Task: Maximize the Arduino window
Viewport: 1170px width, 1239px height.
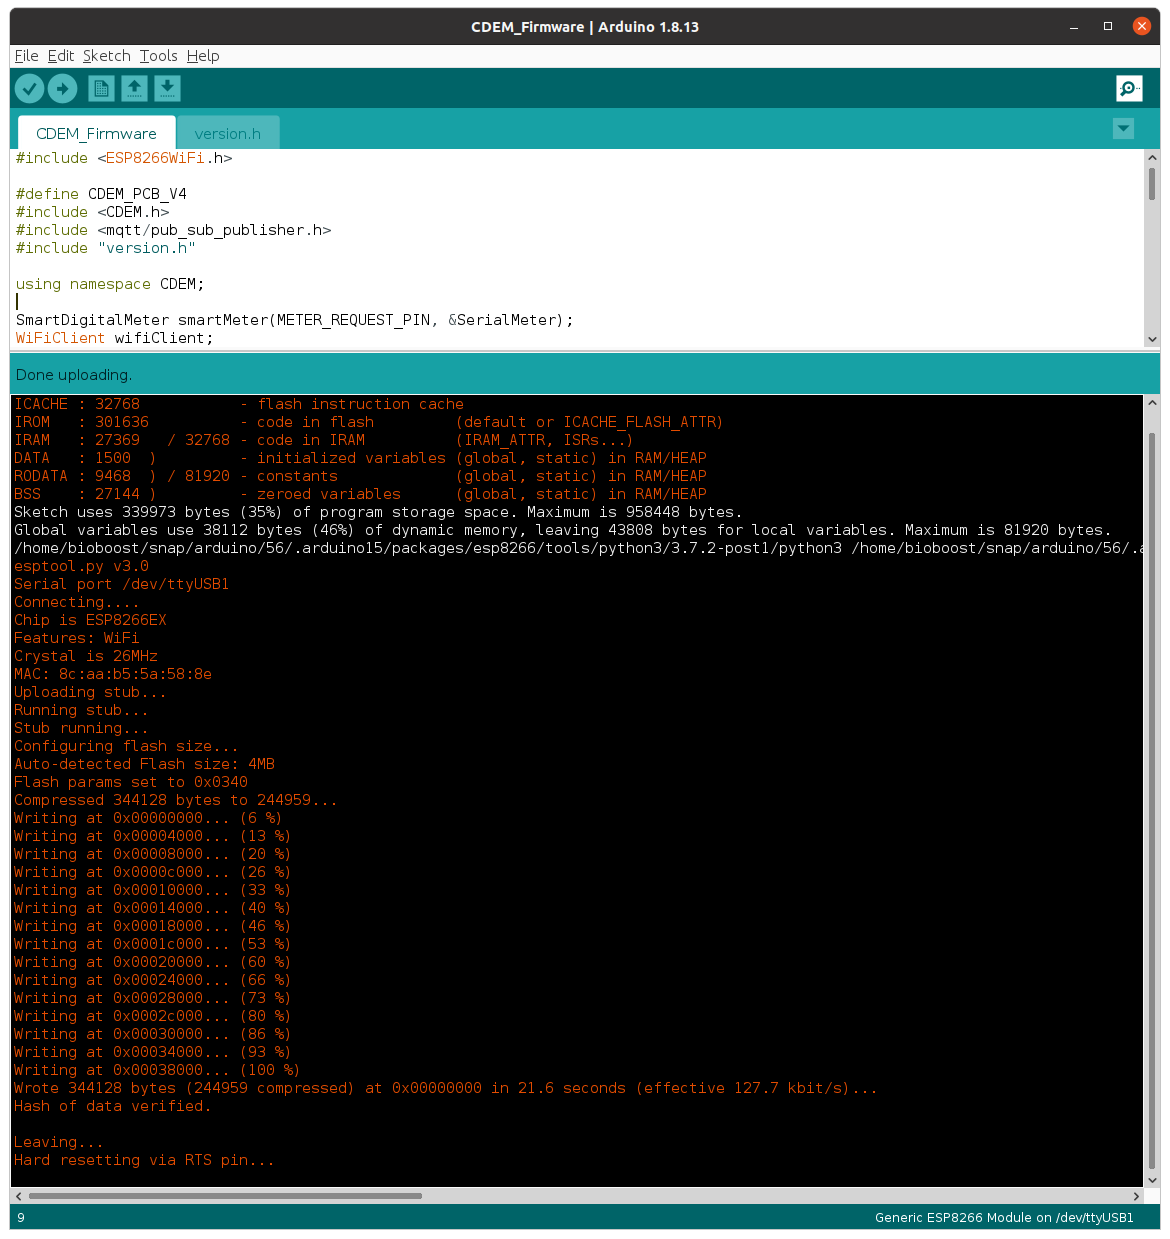Action: tap(1108, 26)
